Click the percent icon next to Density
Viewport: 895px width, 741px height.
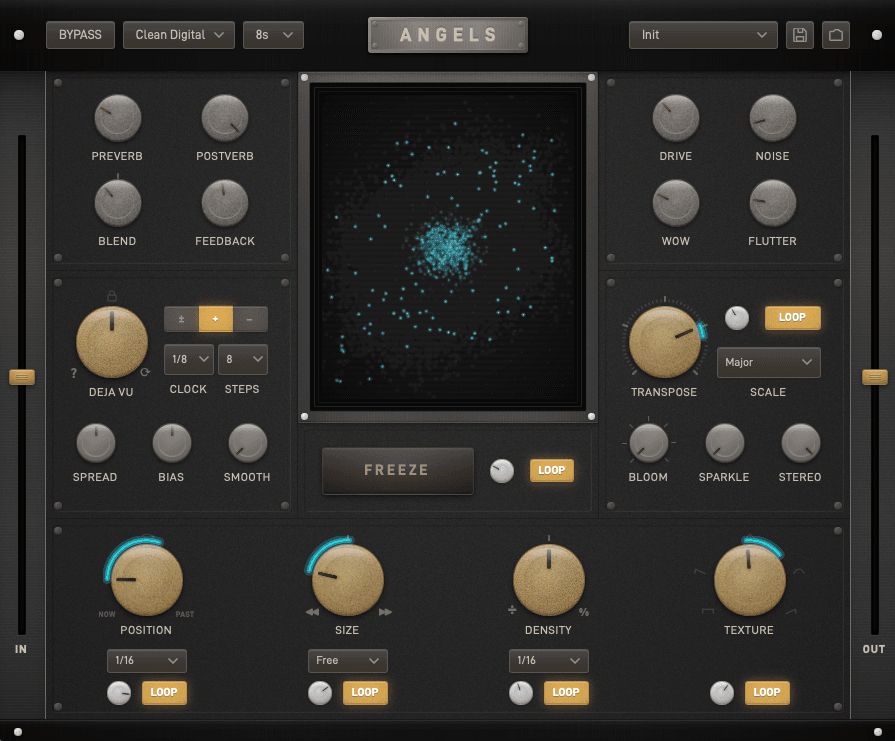(x=584, y=611)
